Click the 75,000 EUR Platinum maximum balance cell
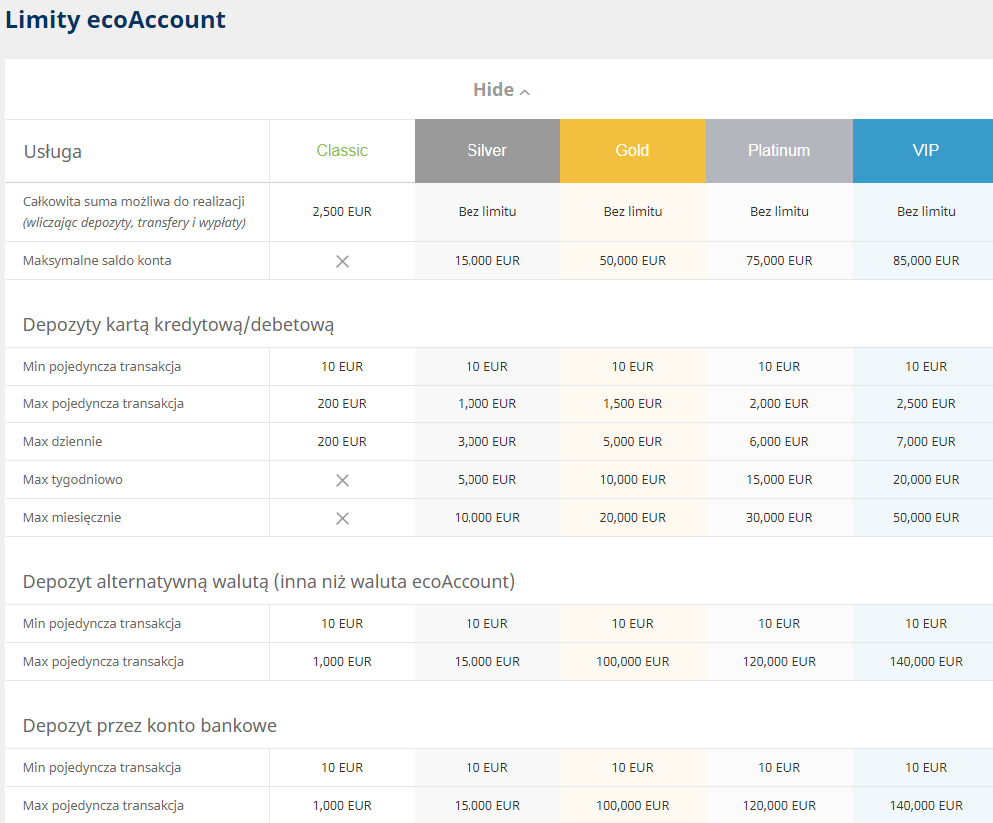 (779, 261)
